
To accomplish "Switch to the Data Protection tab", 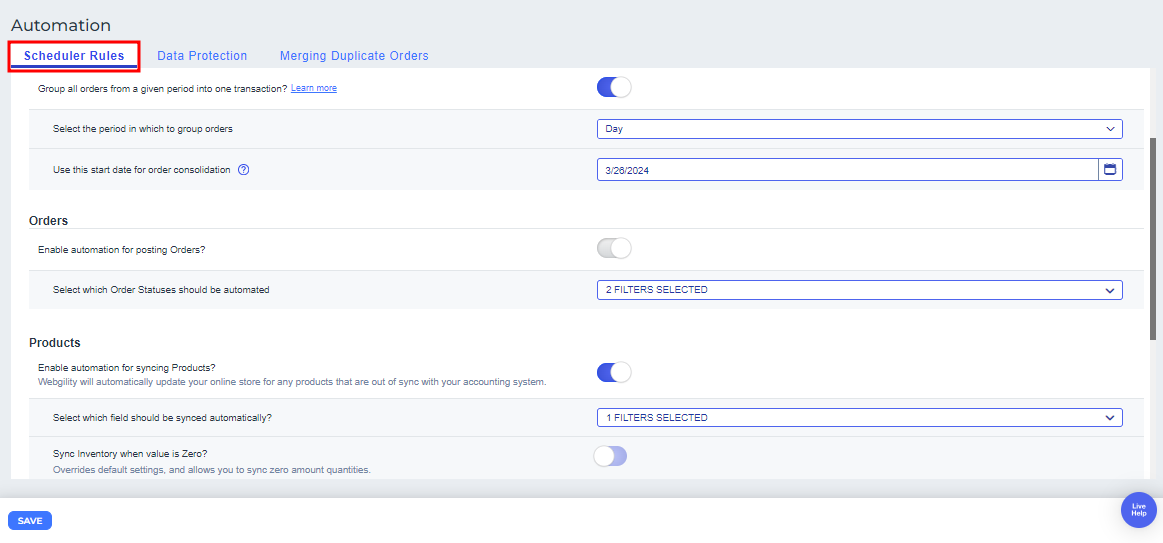I will 202,56.
